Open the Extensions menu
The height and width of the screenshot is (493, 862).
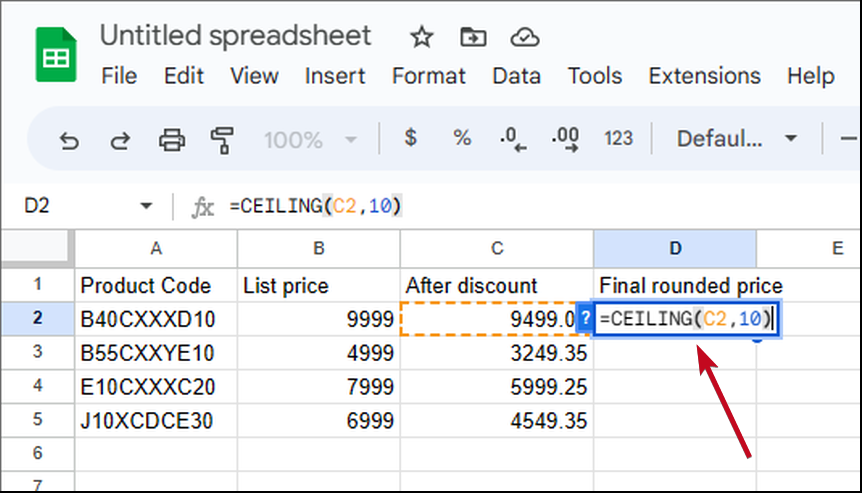(x=704, y=75)
